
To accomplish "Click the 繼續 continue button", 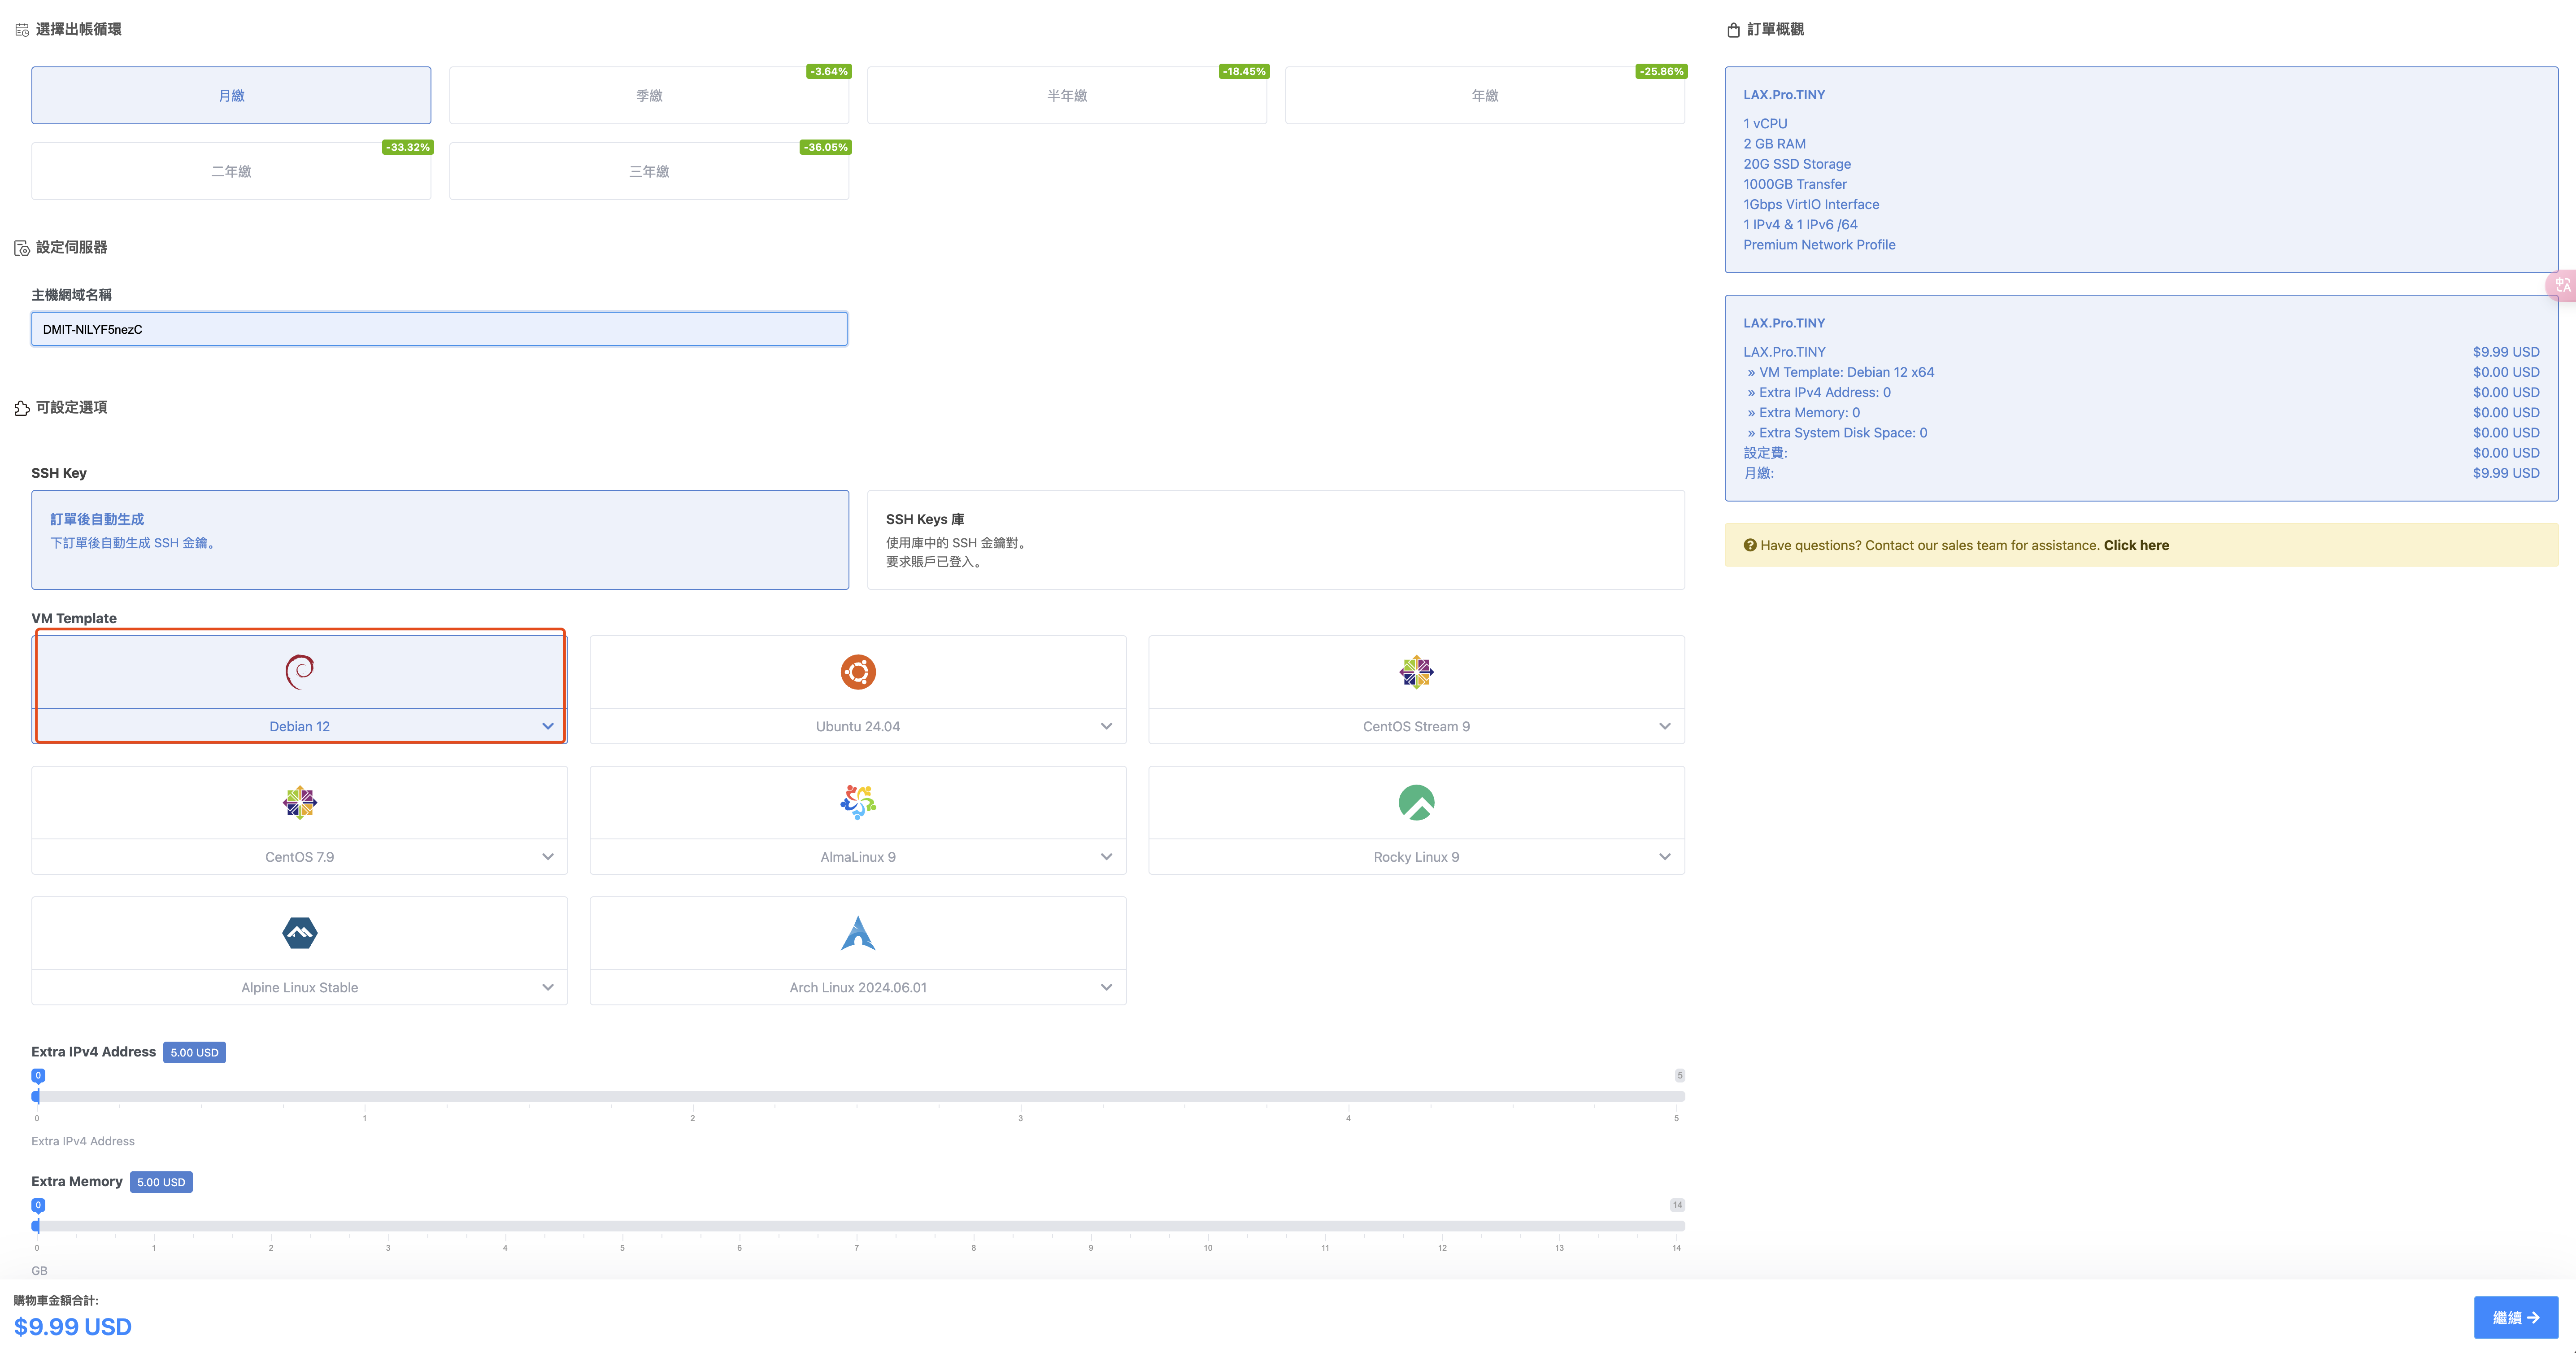I will coord(2515,1317).
